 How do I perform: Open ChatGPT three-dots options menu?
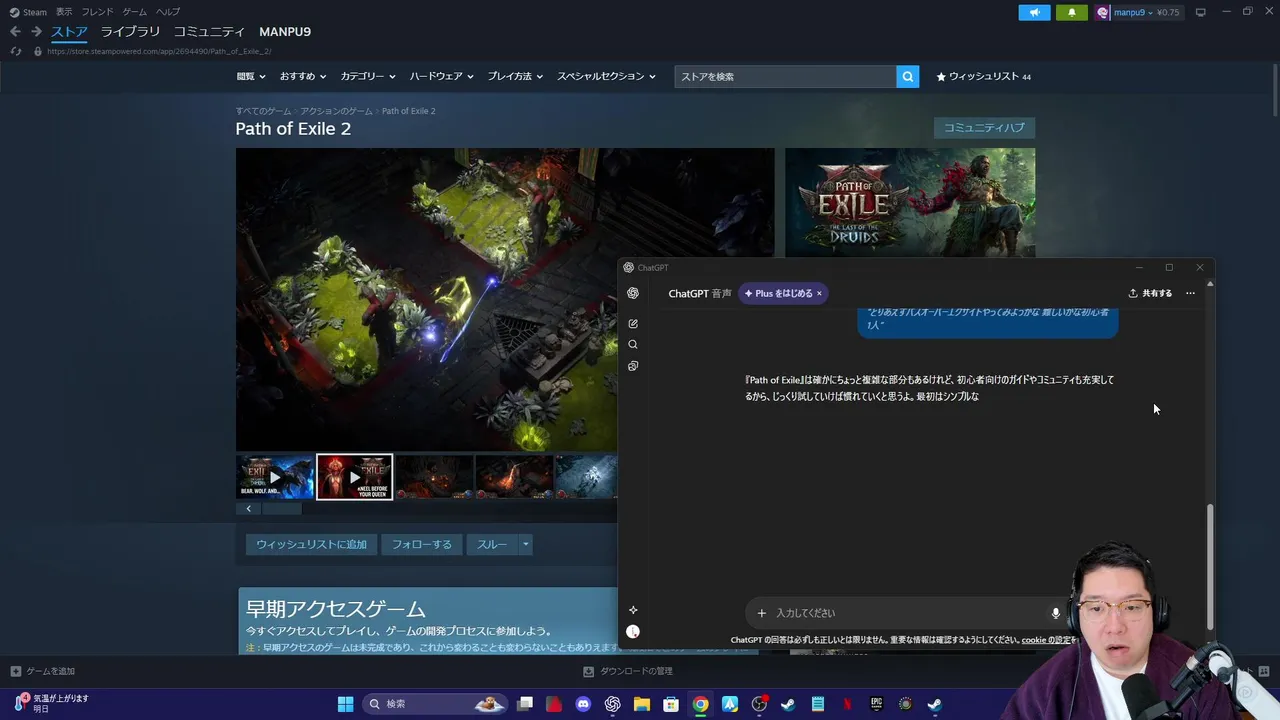(1190, 293)
